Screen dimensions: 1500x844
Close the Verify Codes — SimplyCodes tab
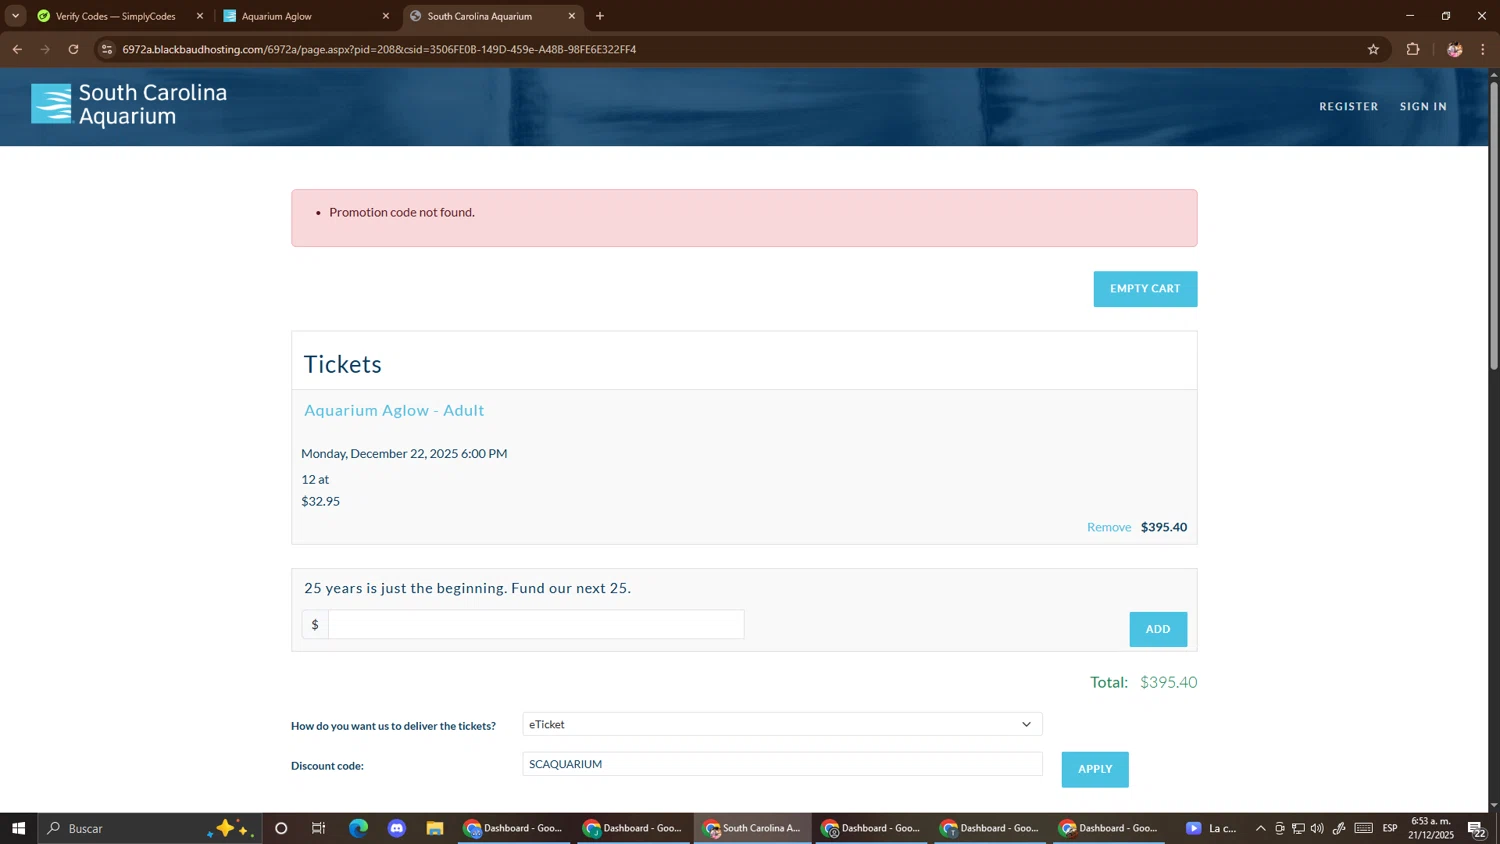coord(200,16)
